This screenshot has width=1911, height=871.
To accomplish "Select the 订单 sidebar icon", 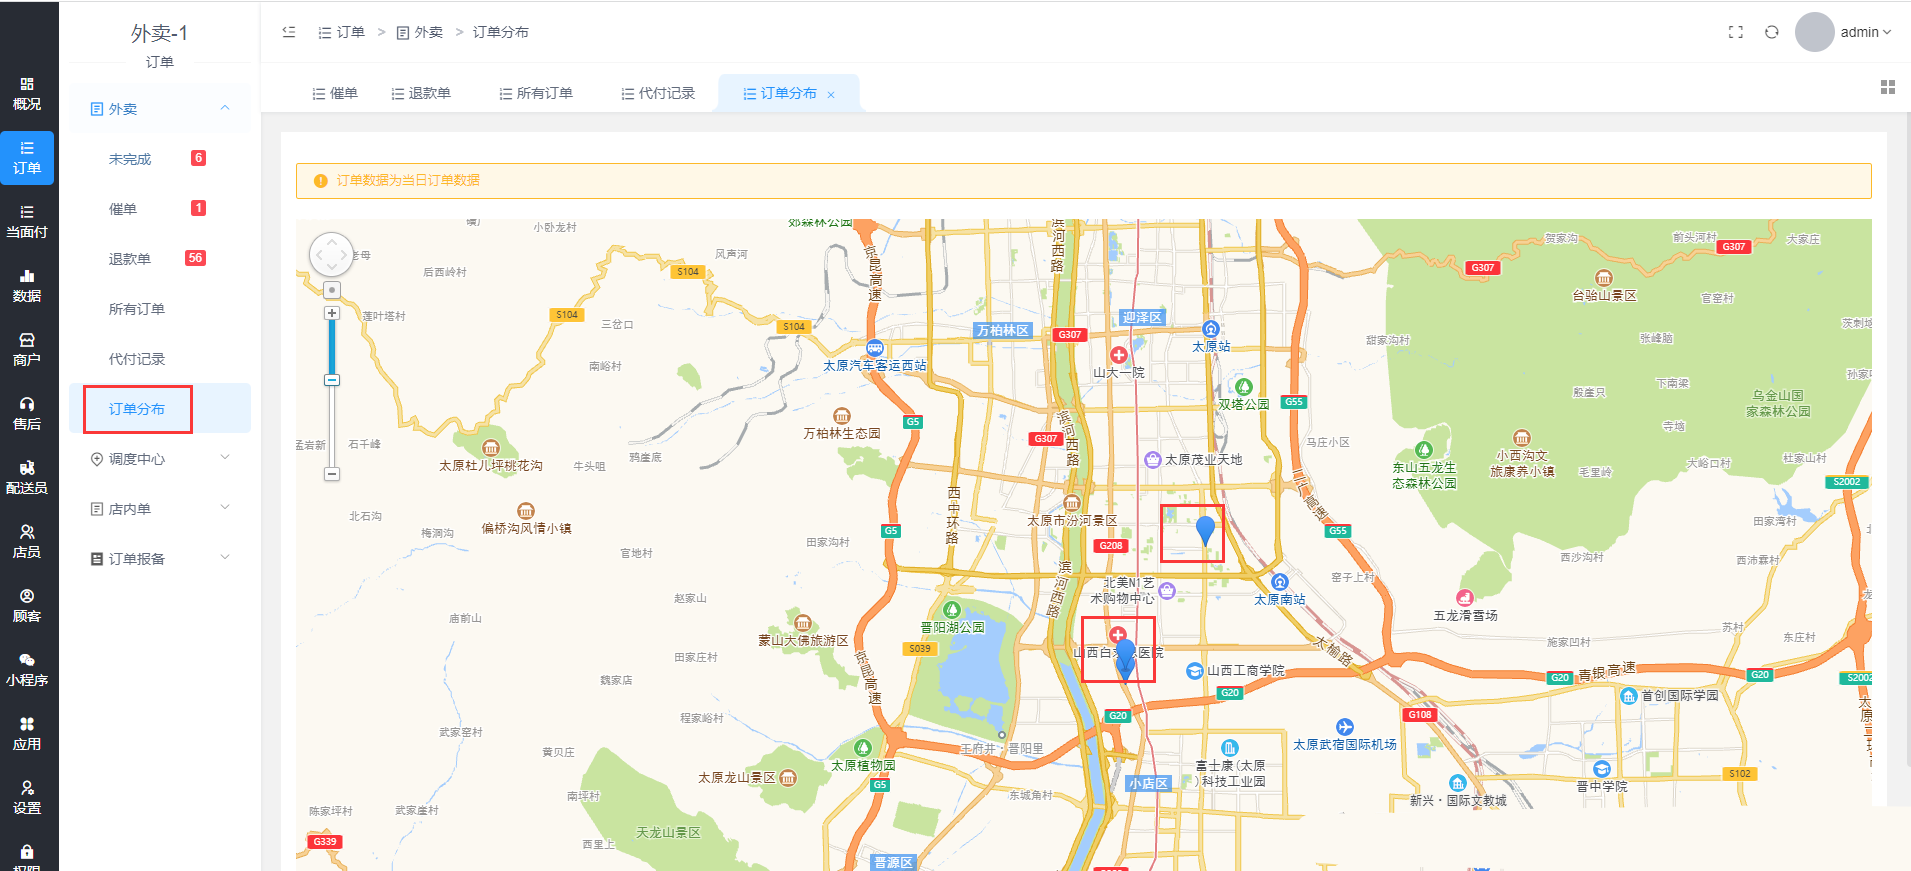I will pyautogui.click(x=27, y=158).
